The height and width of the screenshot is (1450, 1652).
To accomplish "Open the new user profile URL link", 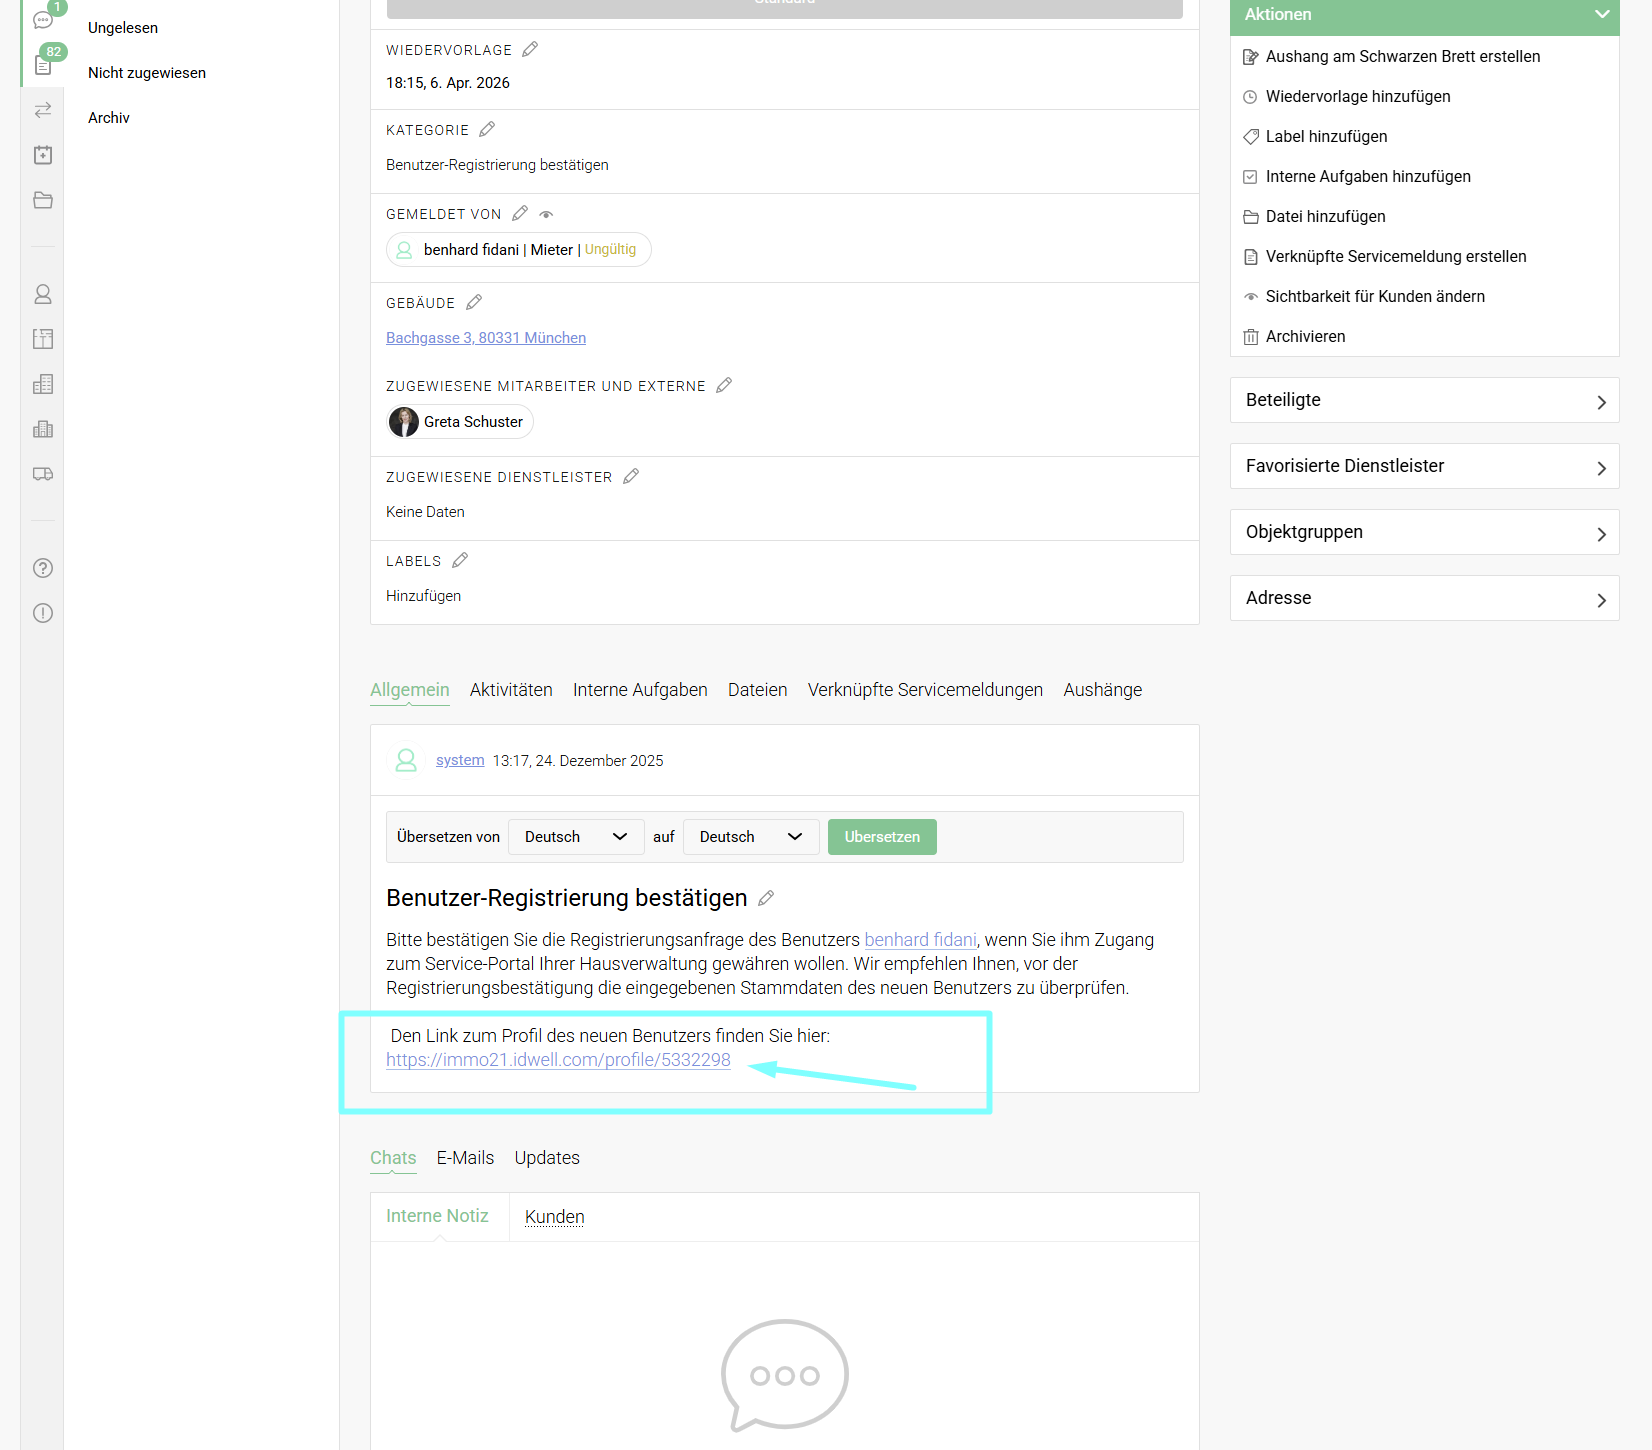I will point(558,1060).
